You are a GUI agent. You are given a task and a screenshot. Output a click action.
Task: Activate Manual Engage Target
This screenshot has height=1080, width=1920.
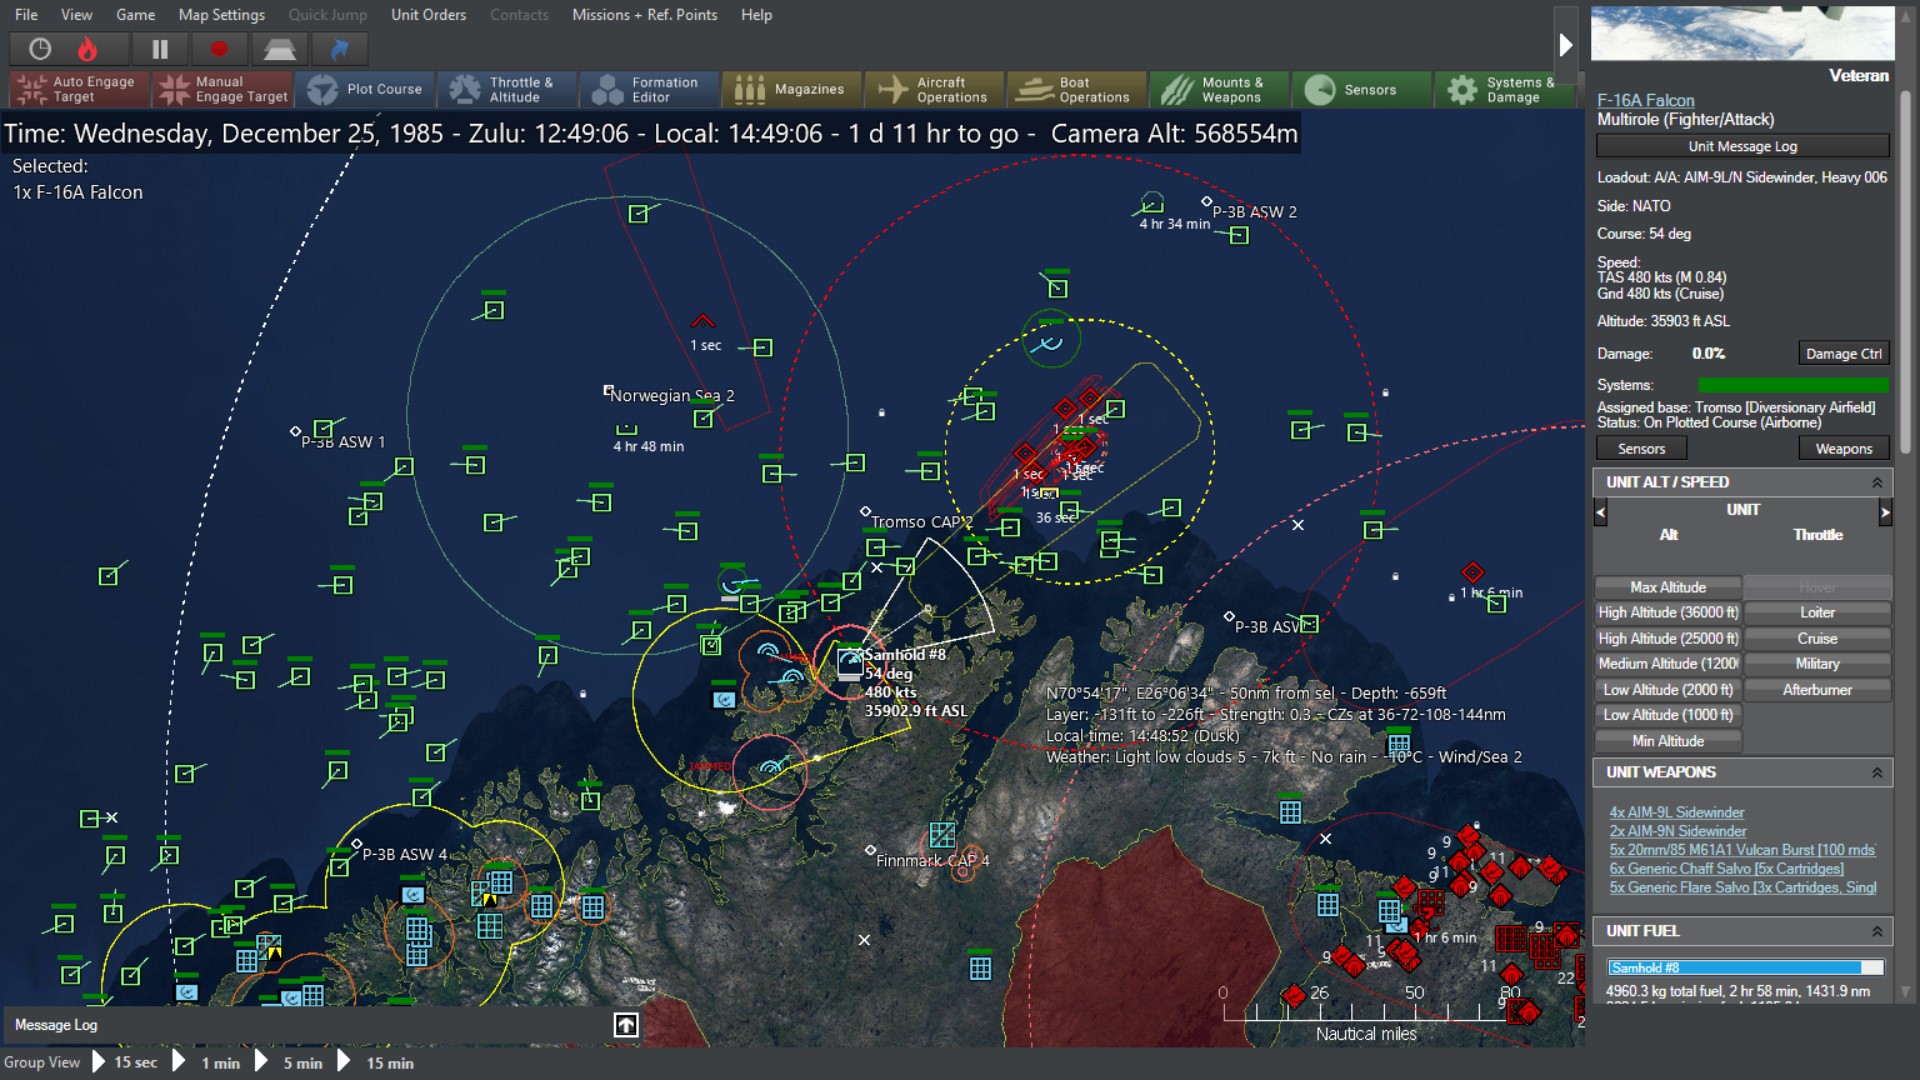click(222, 89)
